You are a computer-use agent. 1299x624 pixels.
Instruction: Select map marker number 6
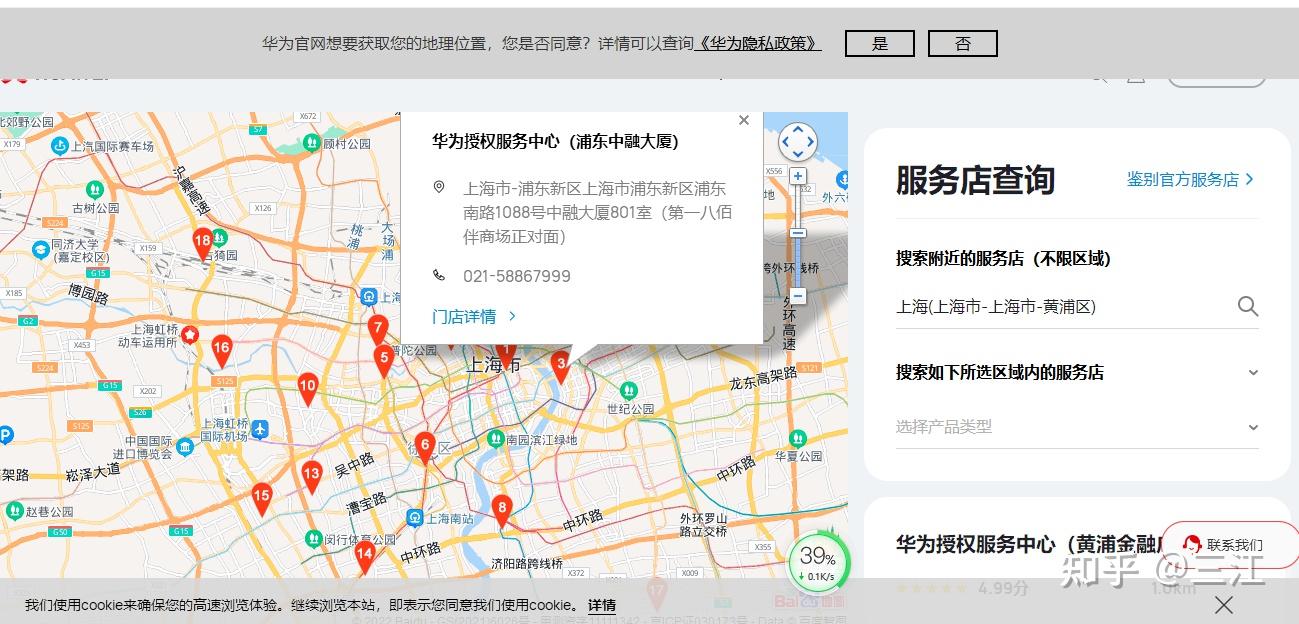pos(425,447)
